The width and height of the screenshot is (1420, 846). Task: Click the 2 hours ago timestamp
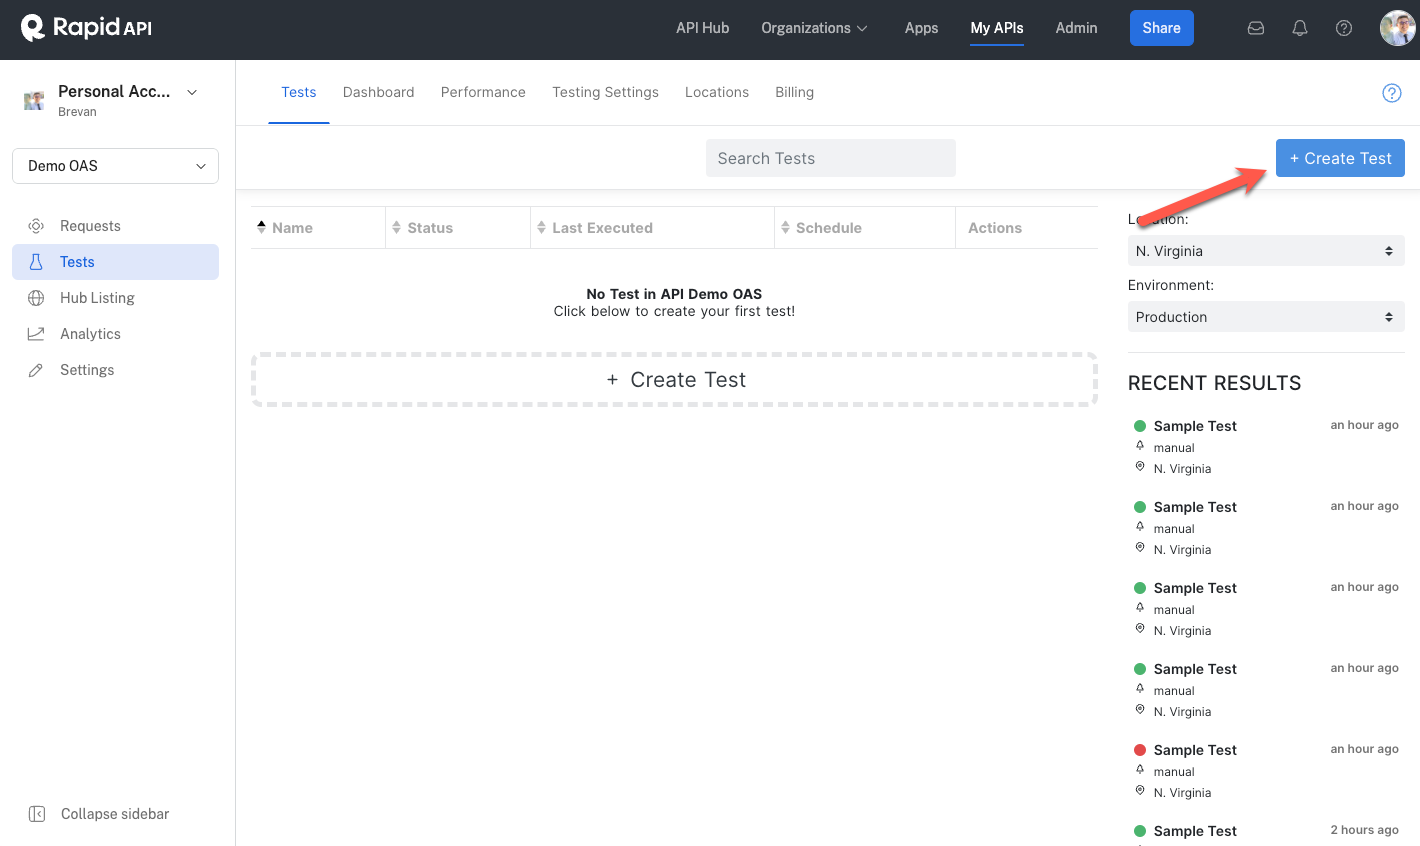pos(1364,830)
